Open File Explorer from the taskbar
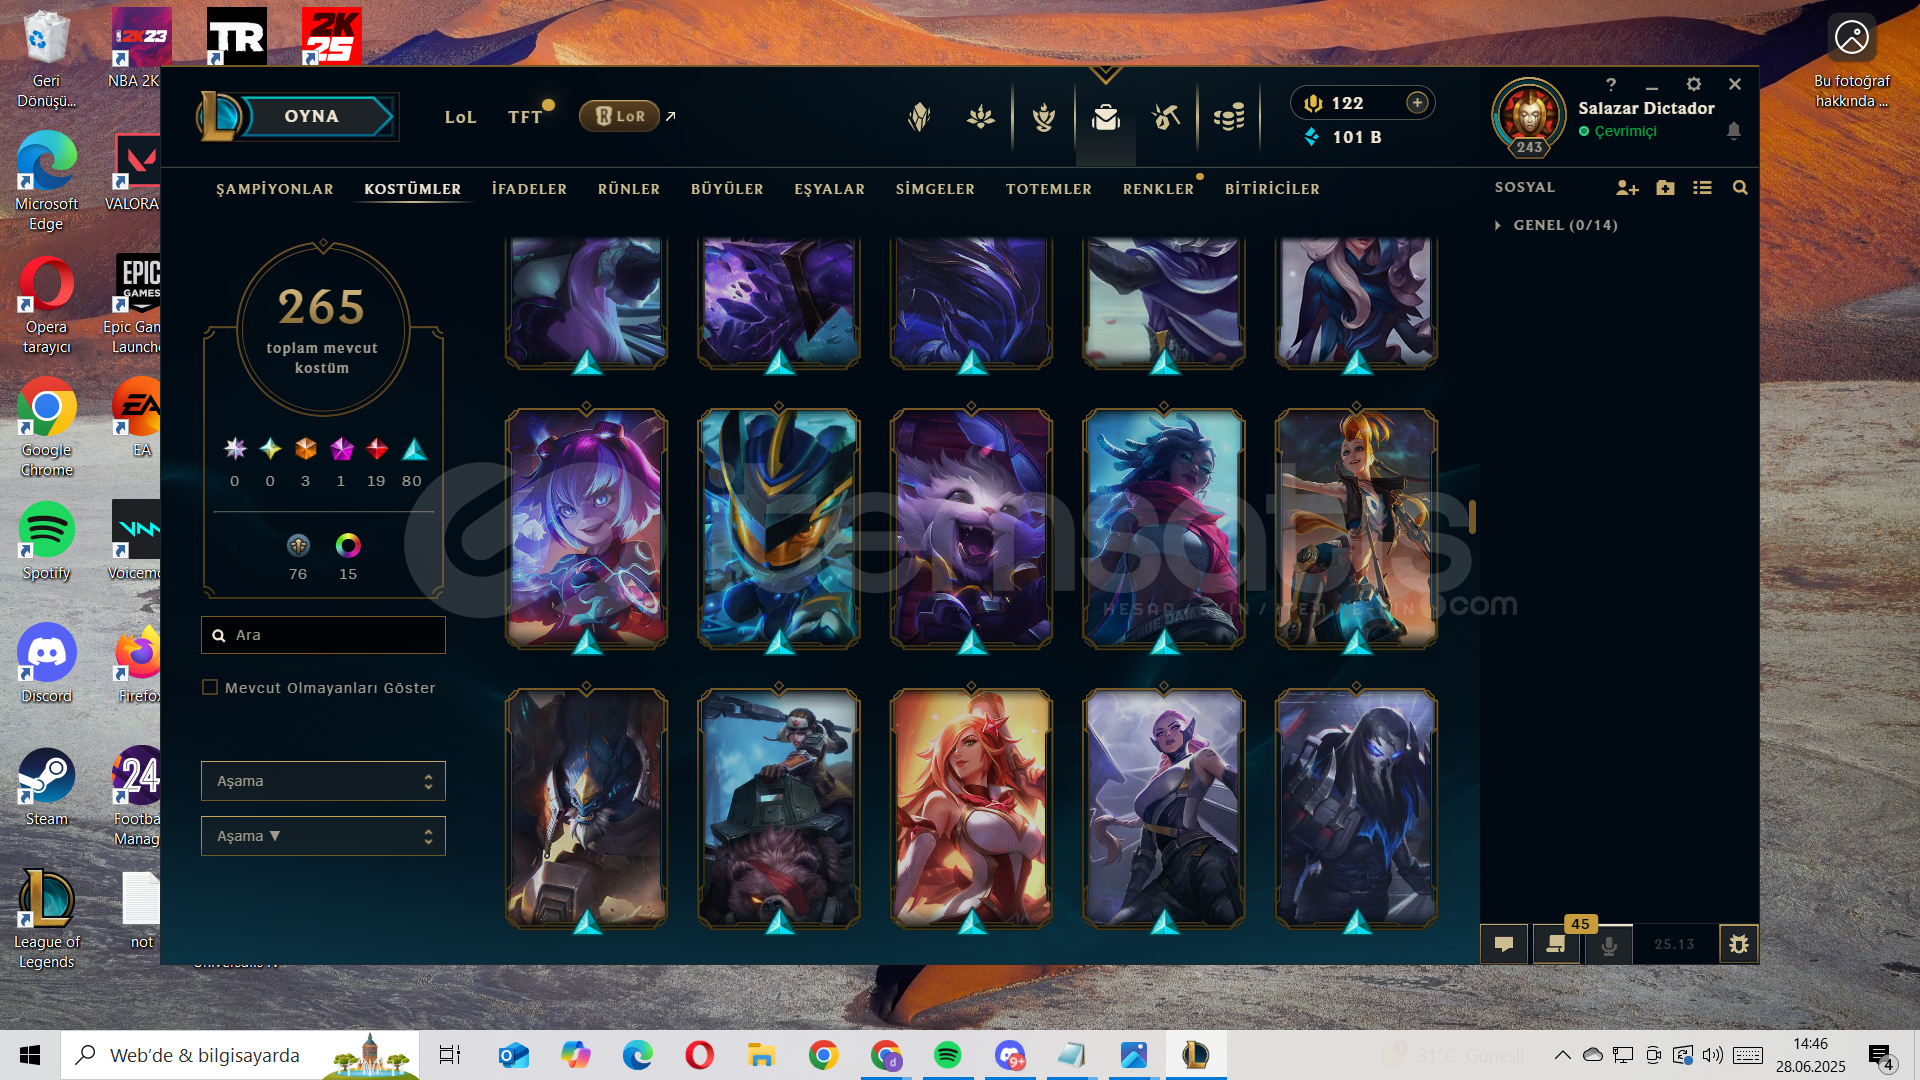The image size is (1920, 1080). [761, 1055]
